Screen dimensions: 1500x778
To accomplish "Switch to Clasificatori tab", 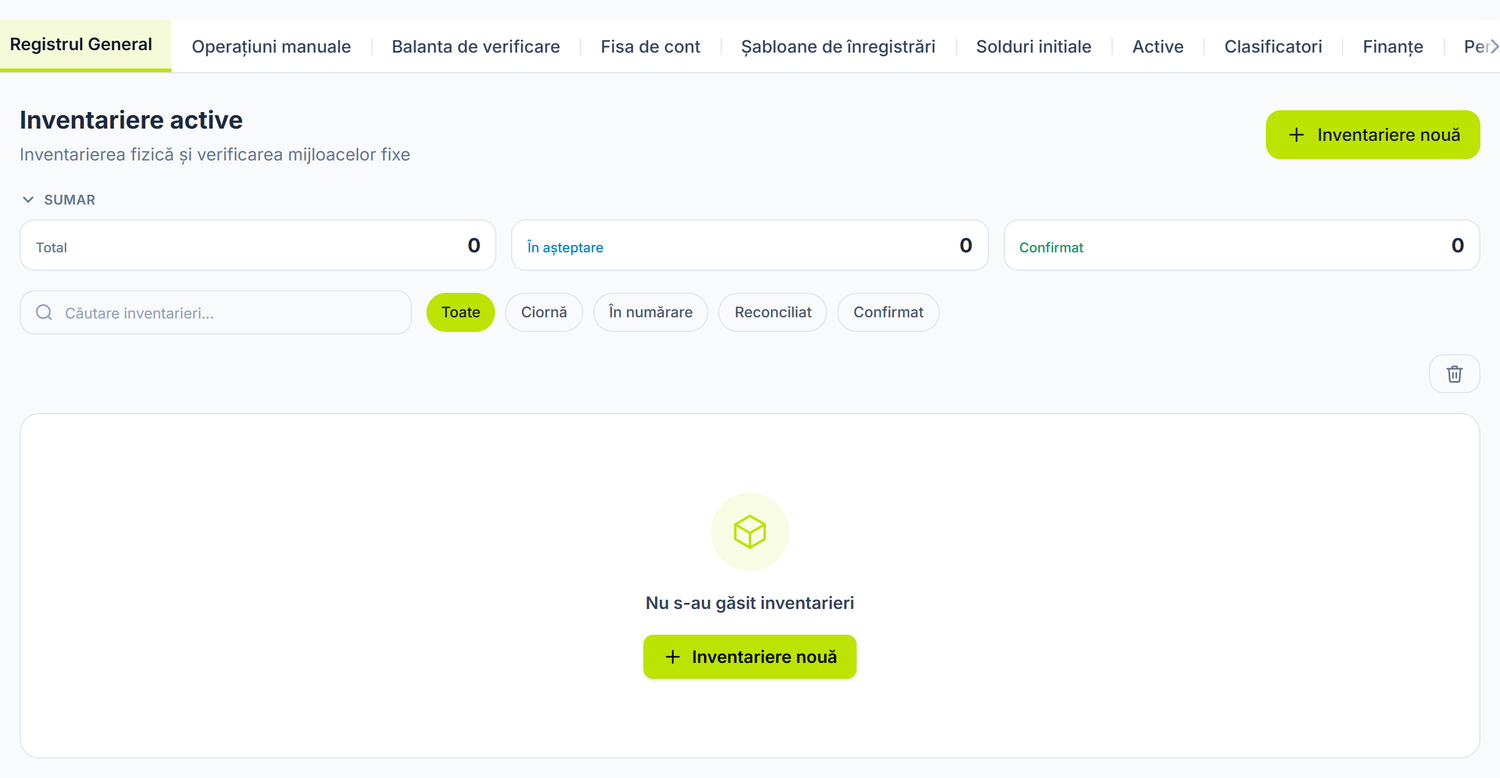I will click(x=1273, y=46).
